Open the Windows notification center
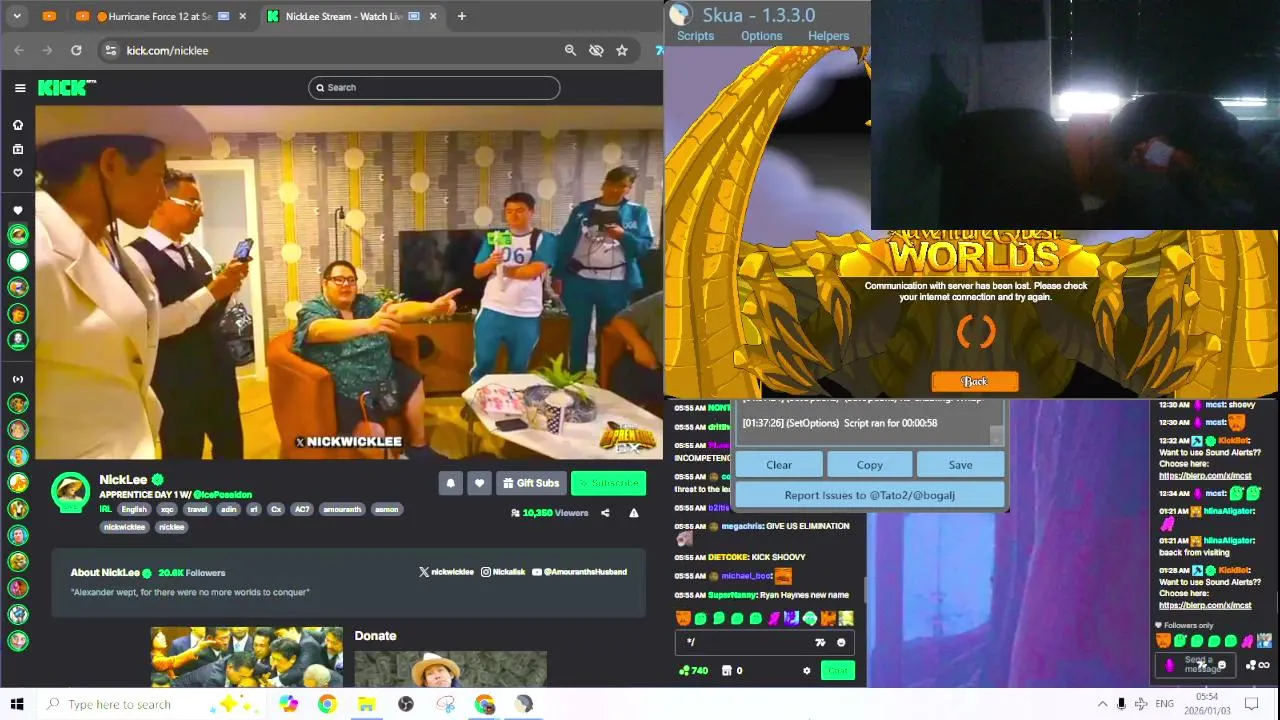 1251,704
